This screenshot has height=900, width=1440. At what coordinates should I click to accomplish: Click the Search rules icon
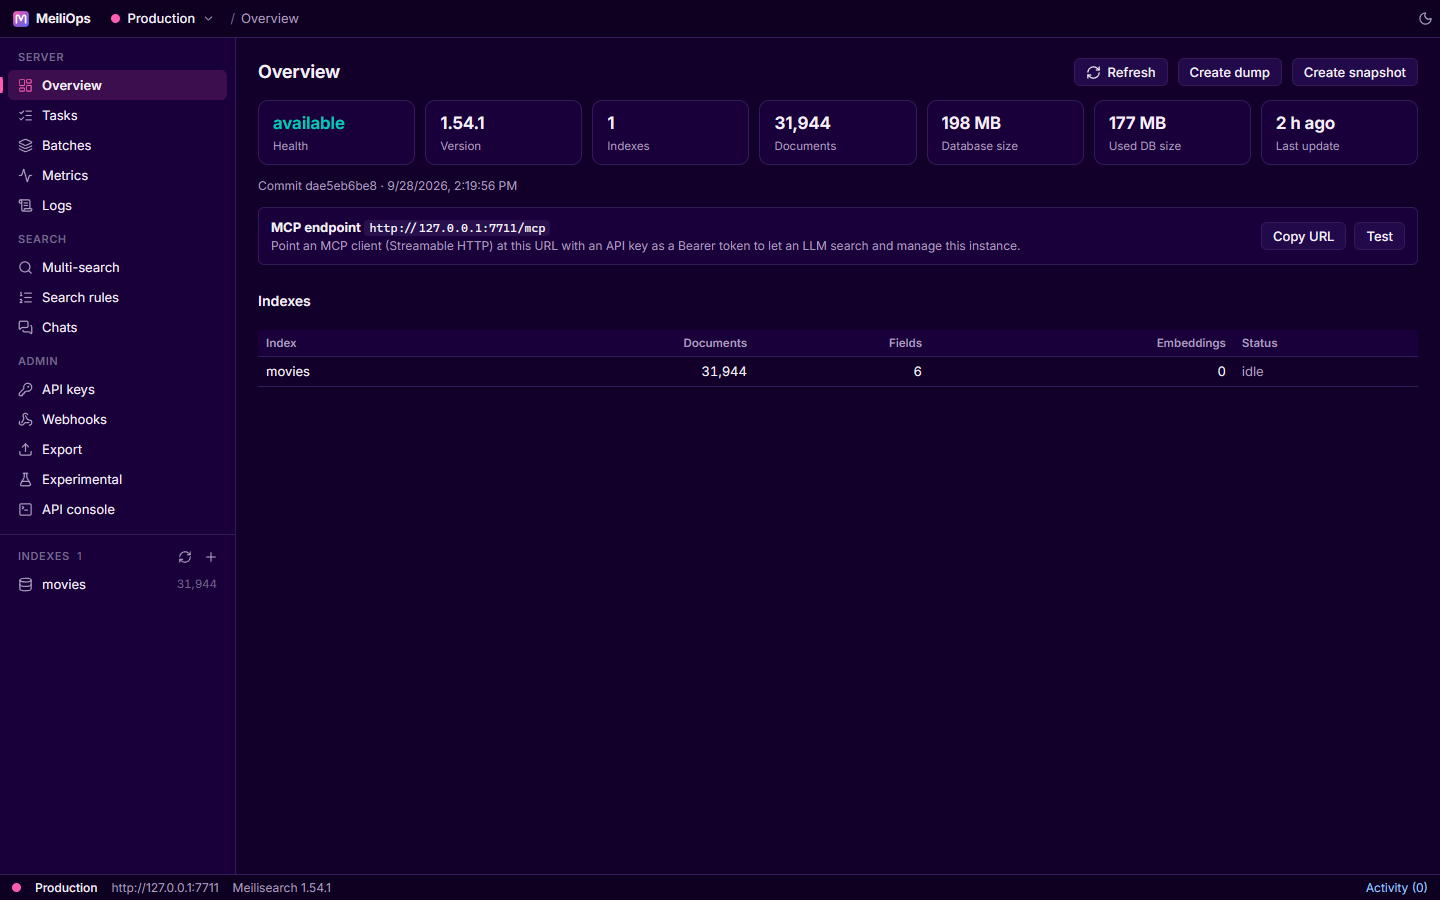coord(26,298)
